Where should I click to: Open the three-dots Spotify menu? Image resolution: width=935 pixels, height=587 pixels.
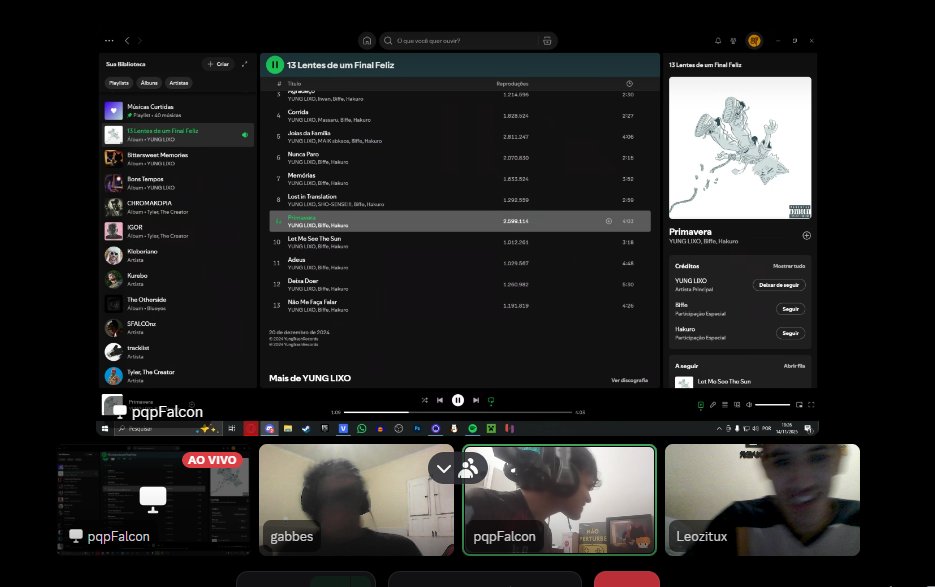point(109,41)
